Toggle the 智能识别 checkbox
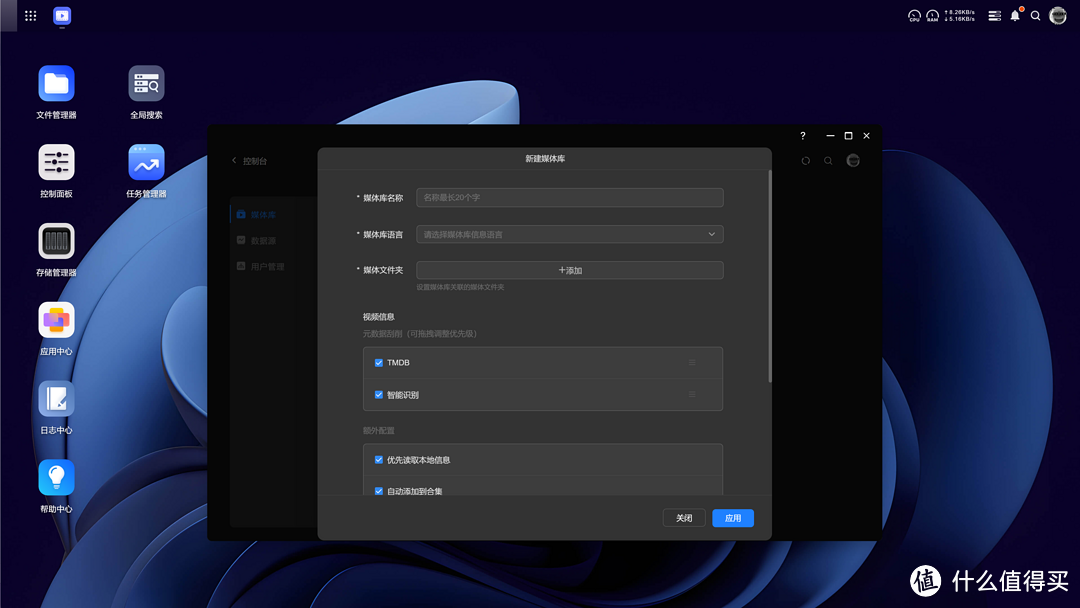Image resolution: width=1080 pixels, height=608 pixels. click(379, 395)
